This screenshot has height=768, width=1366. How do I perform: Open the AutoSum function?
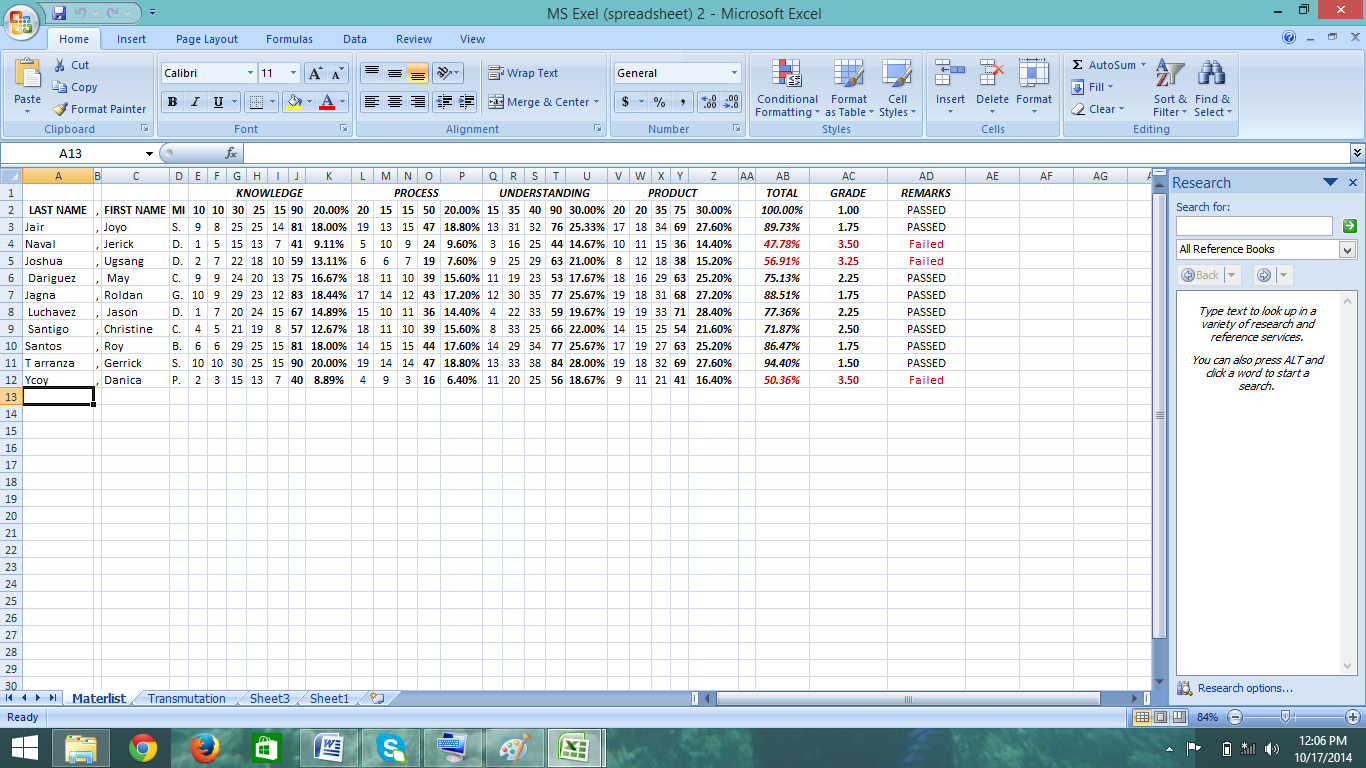(1102, 63)
